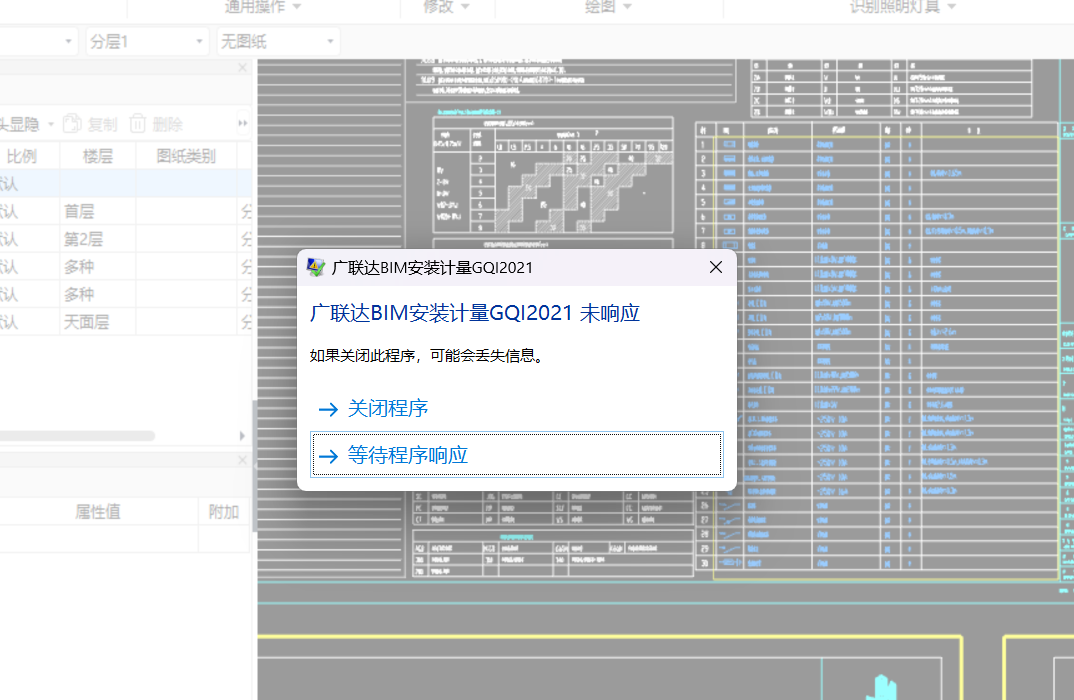1074x700 pixels.
Task: Click the 楼层 column header
Action: [x=98, y=156]
